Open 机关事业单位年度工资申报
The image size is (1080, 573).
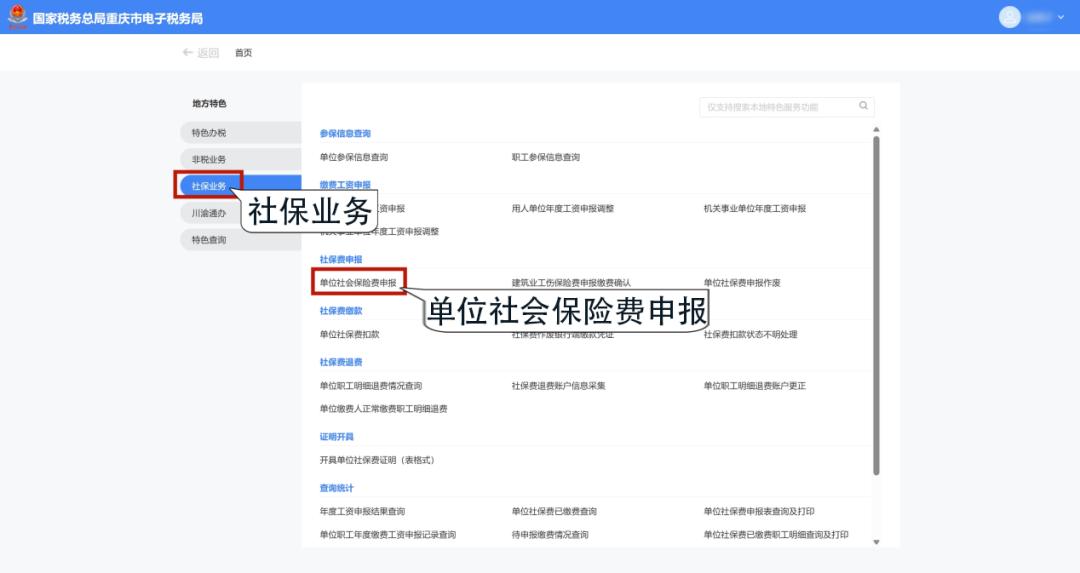coord(754,209)
